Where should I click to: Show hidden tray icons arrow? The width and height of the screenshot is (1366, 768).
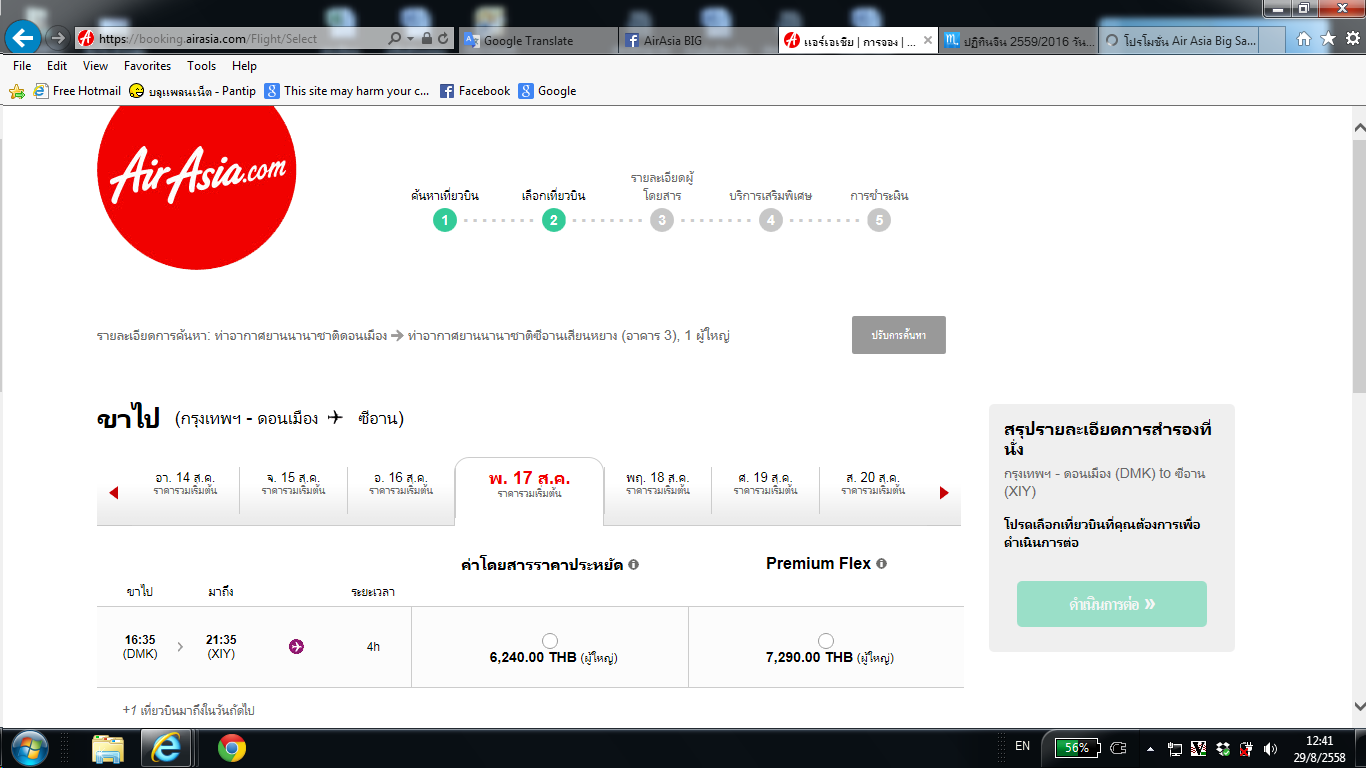1151,748
